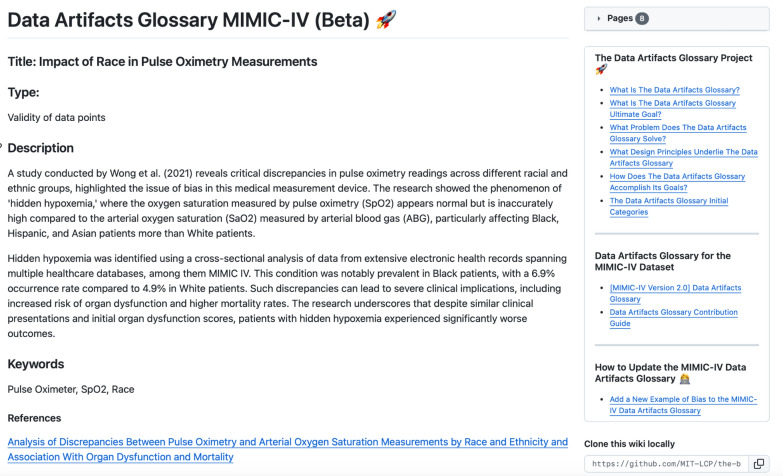Click the 'Description' section heading
Viewport: 783px width, 476px height.
pos(41,148)
